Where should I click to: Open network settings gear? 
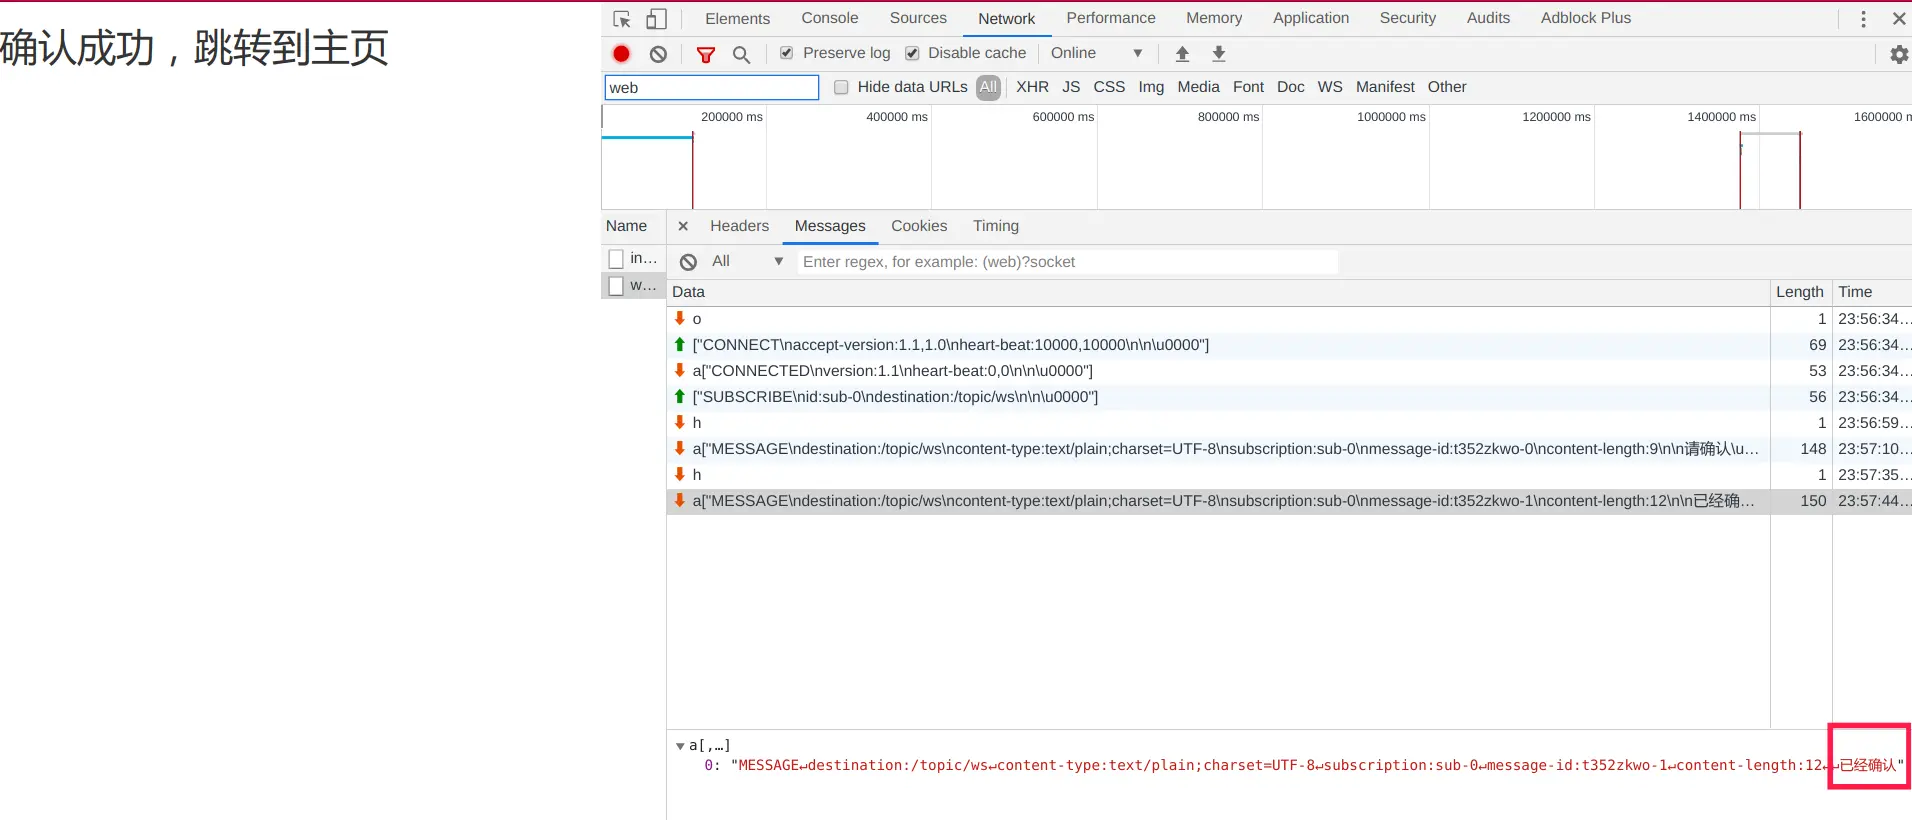tap(1899, 54)
